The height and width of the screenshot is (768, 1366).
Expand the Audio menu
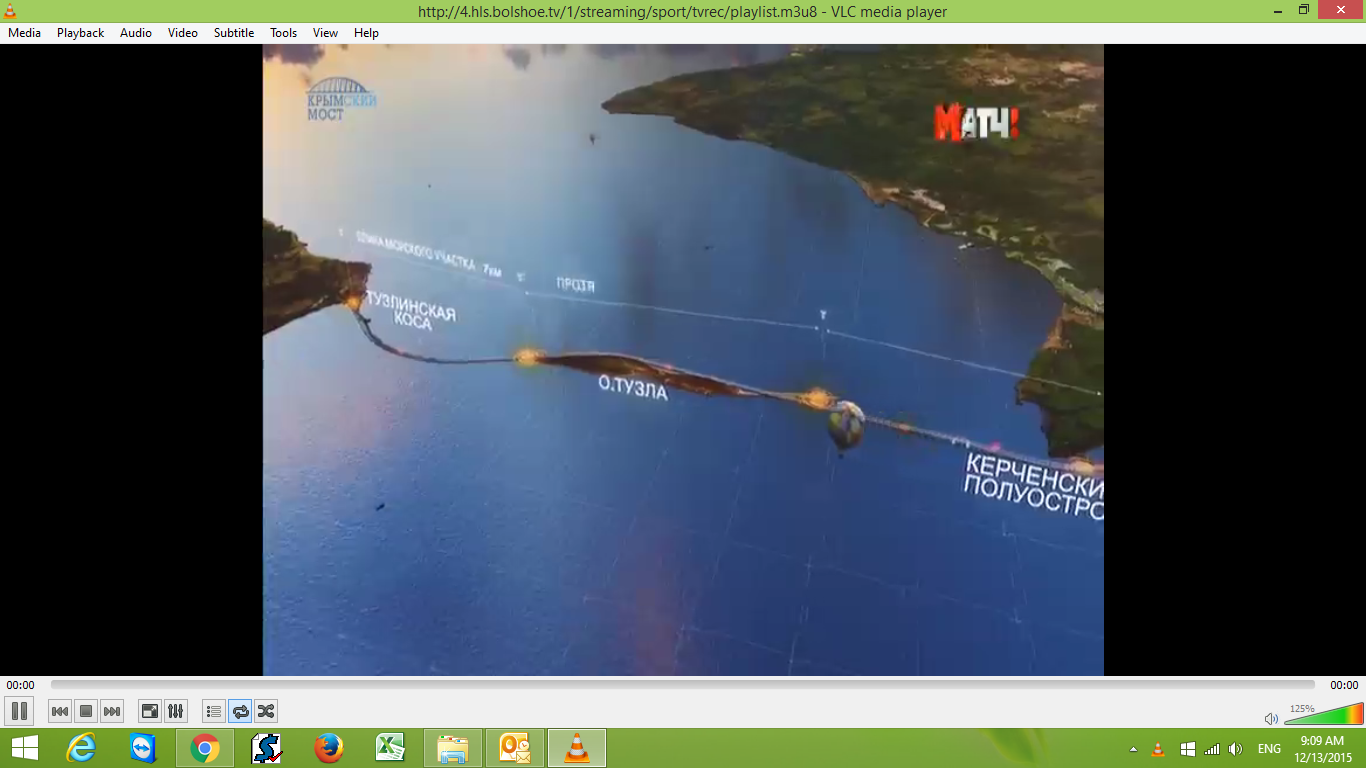pyautogui.click(x=136, y=33)
